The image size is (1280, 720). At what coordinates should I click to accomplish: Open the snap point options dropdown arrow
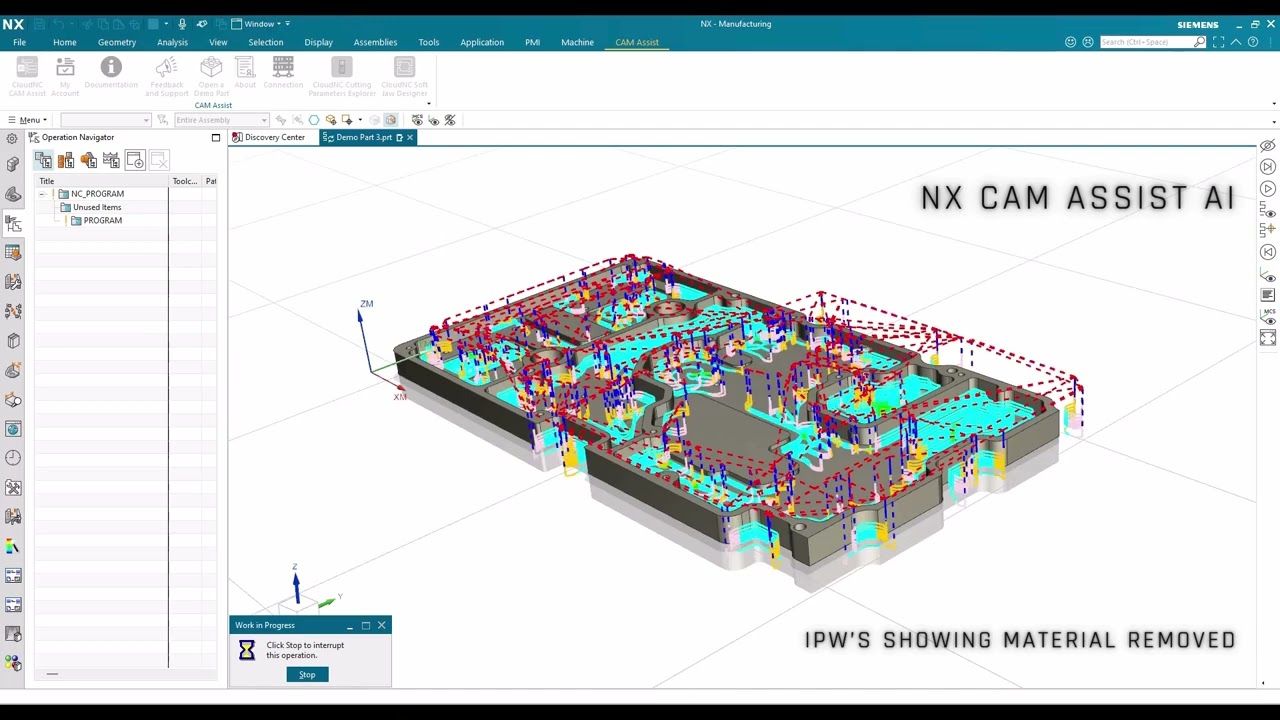click(x=360, y=120)
